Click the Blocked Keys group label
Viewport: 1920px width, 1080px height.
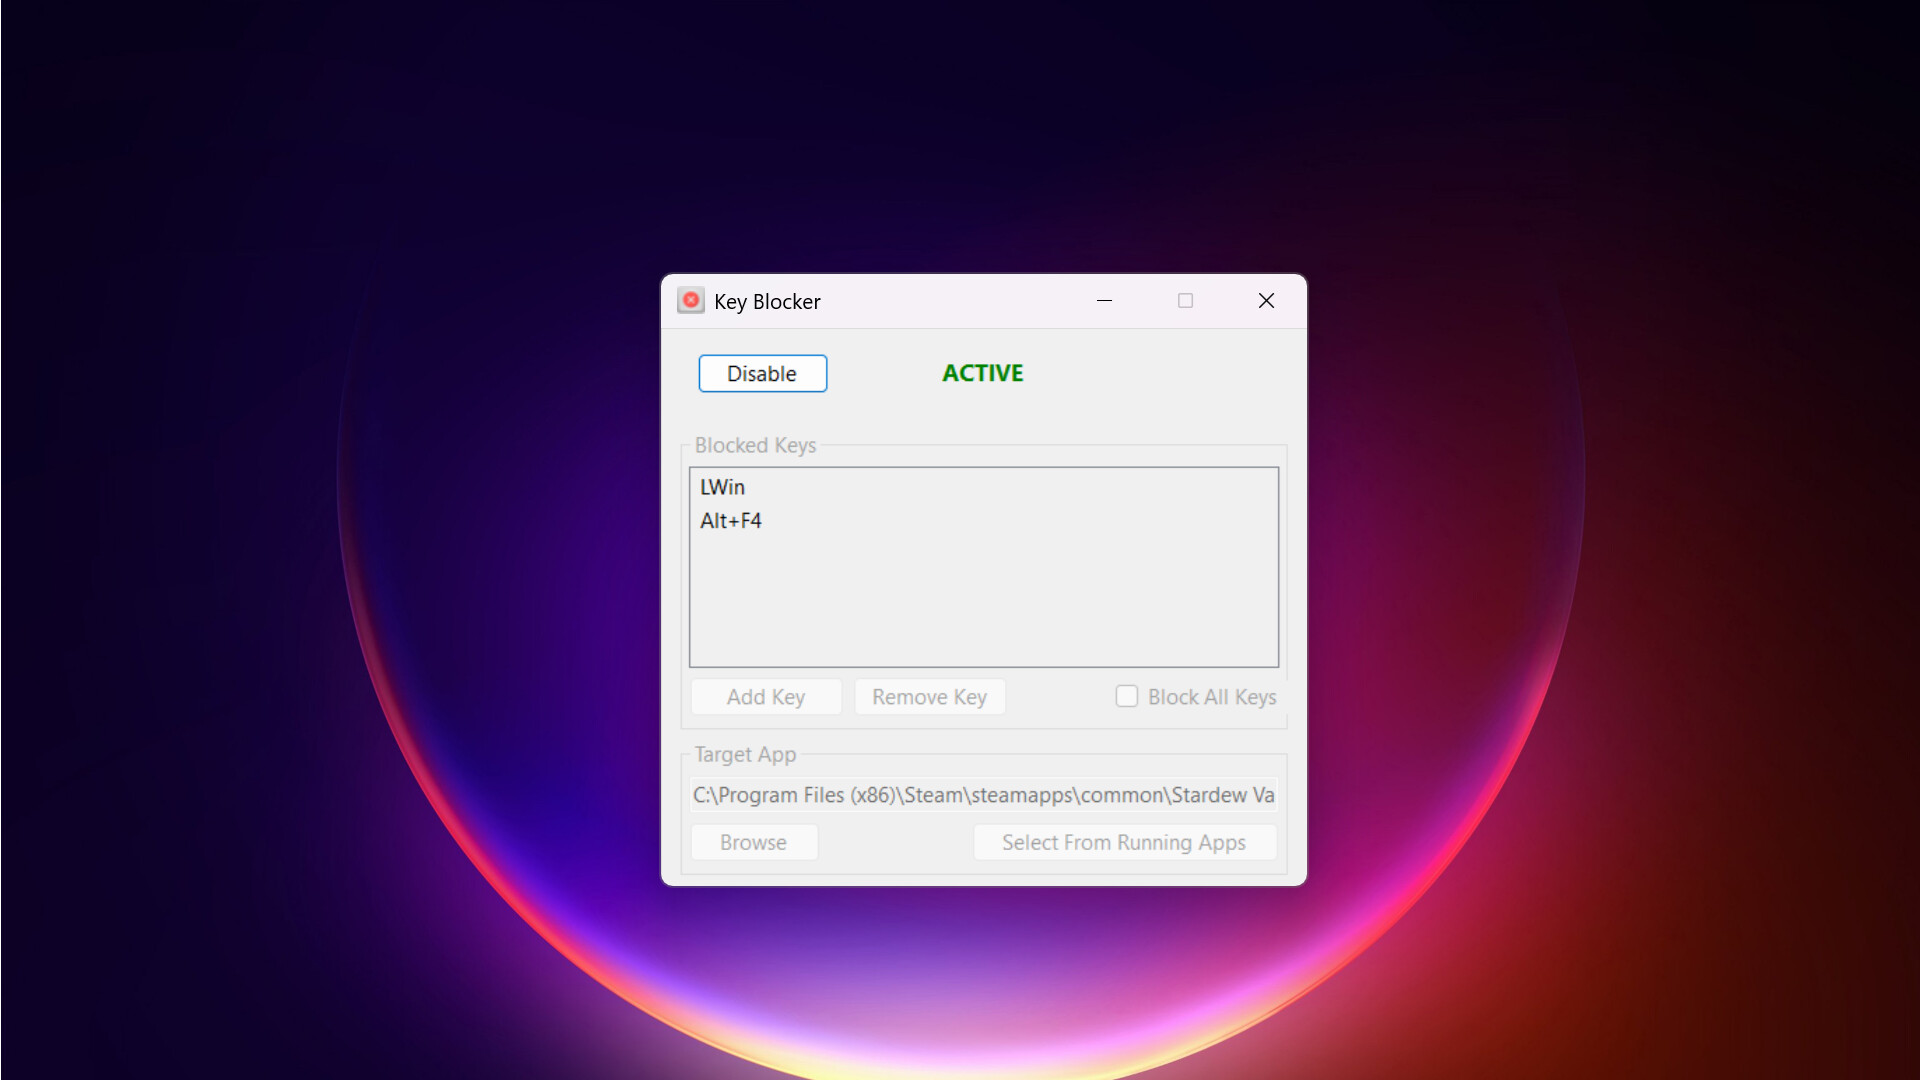tap(755, 445)
